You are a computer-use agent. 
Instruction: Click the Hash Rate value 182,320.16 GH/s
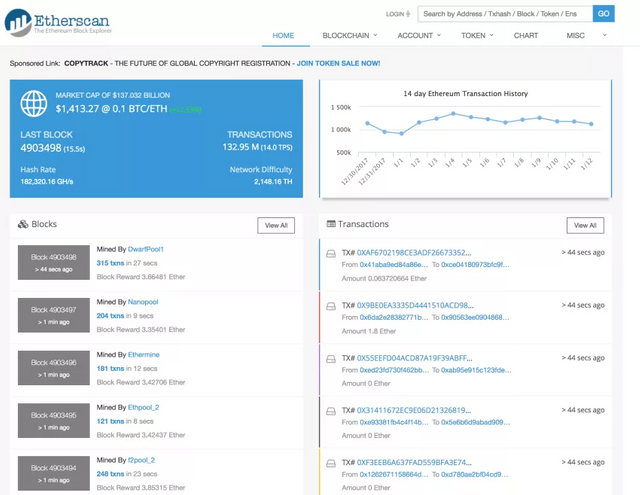coord(47,182)
